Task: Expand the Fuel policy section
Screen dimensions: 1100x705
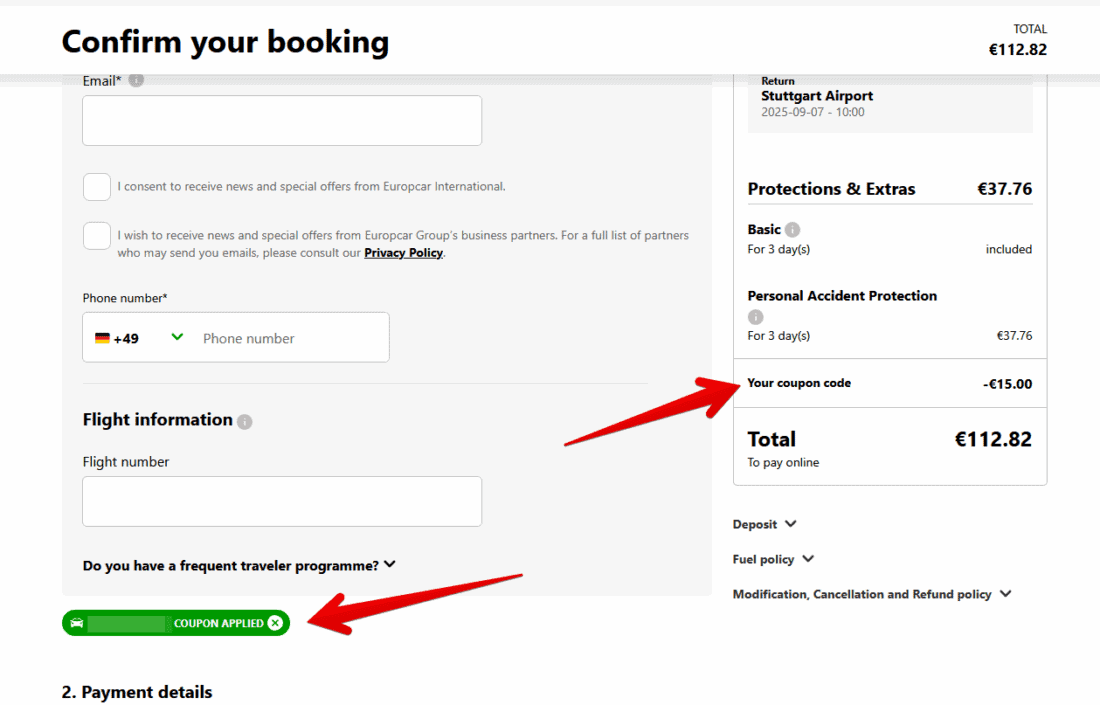Action: pos(773,559)
